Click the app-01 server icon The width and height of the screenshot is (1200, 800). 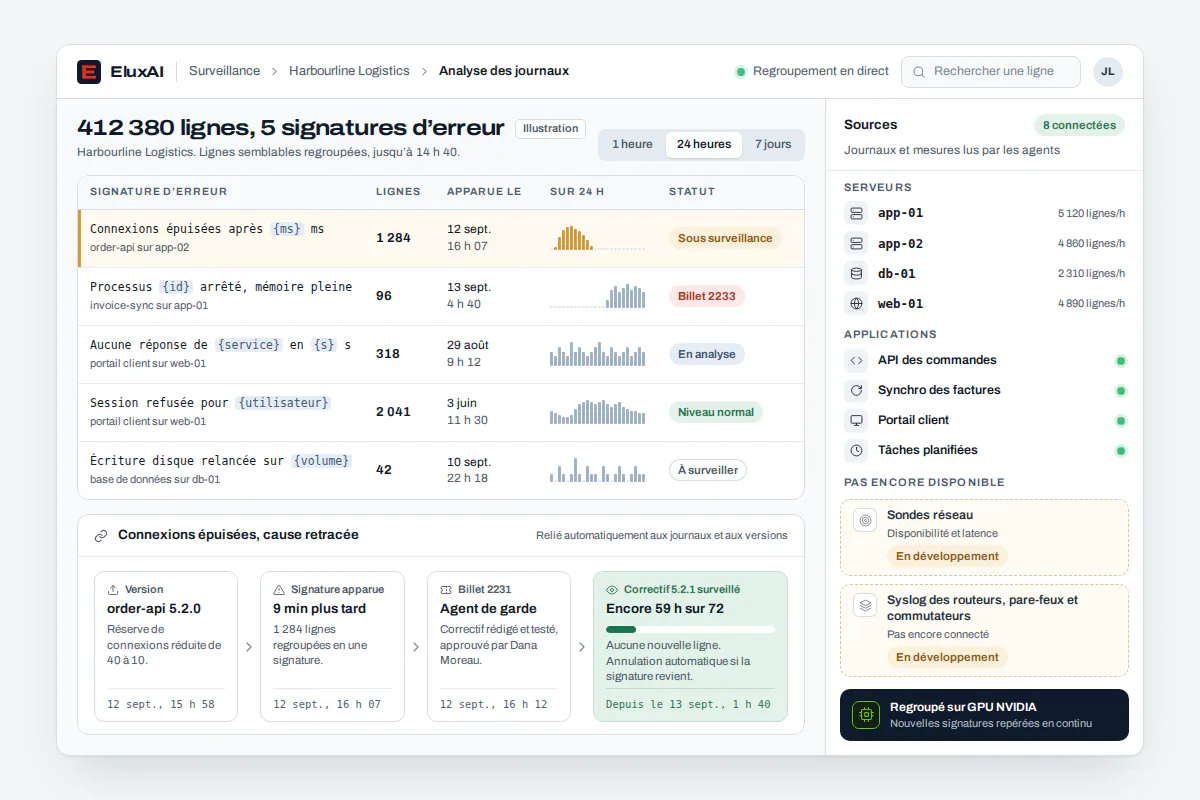point(855,213)
